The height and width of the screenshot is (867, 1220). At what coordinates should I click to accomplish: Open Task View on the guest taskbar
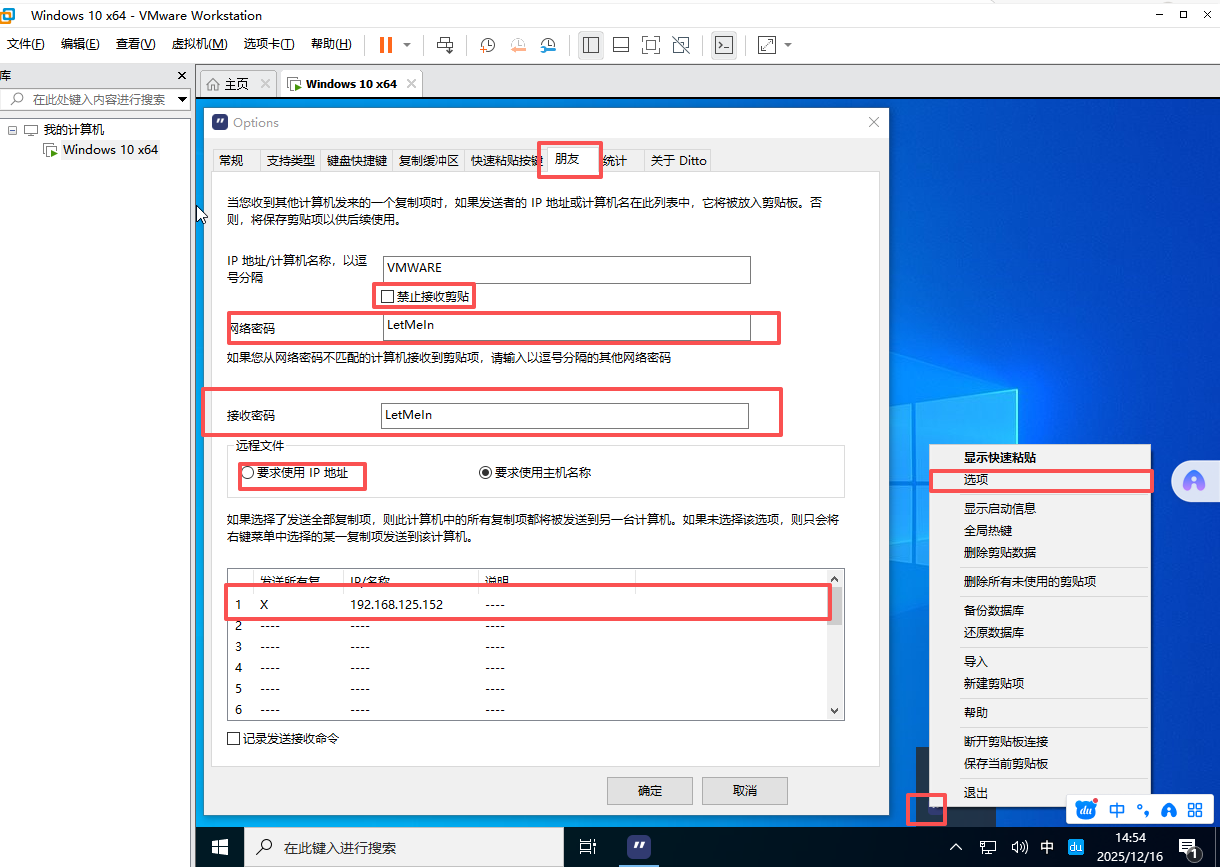click(588, 847)
